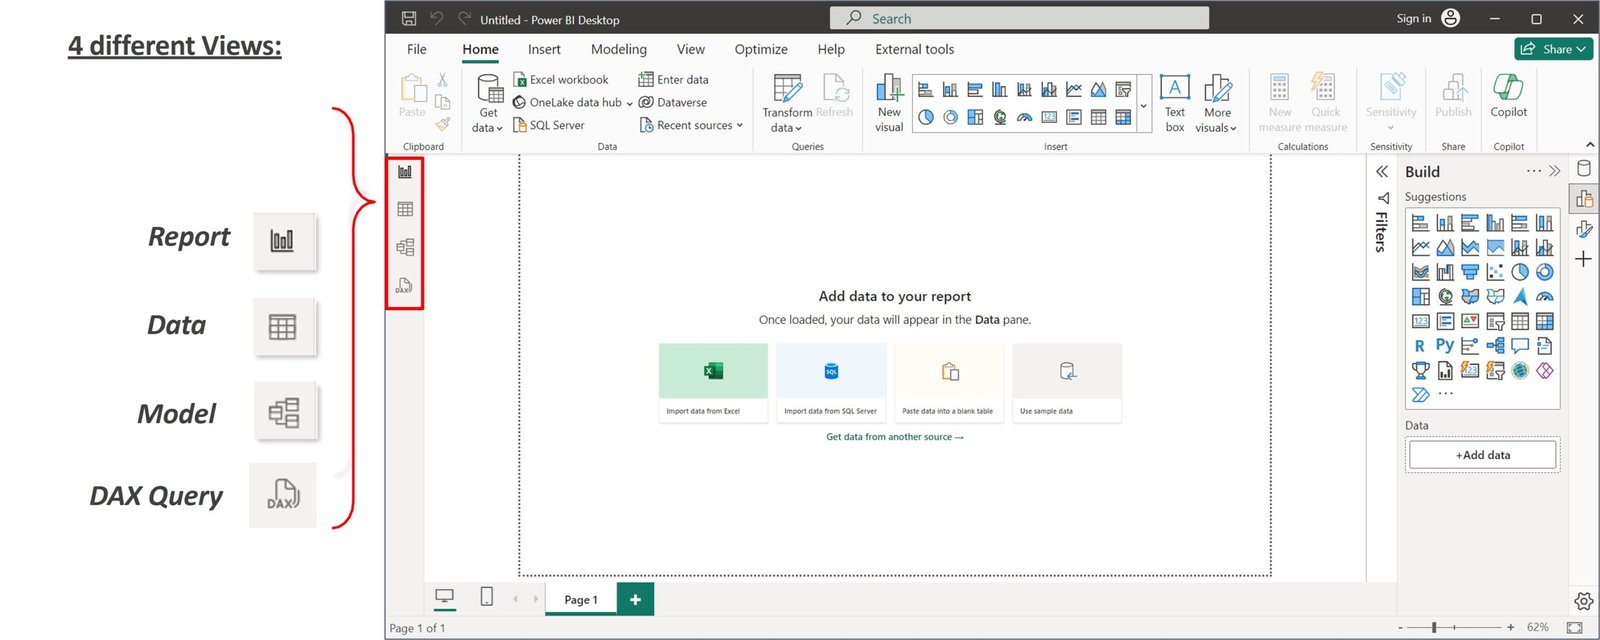This screenshot has height=640, width=1600.
Task: Pick the gauge visual in ribbon Insert gallery
Action: pos(1024,117)
